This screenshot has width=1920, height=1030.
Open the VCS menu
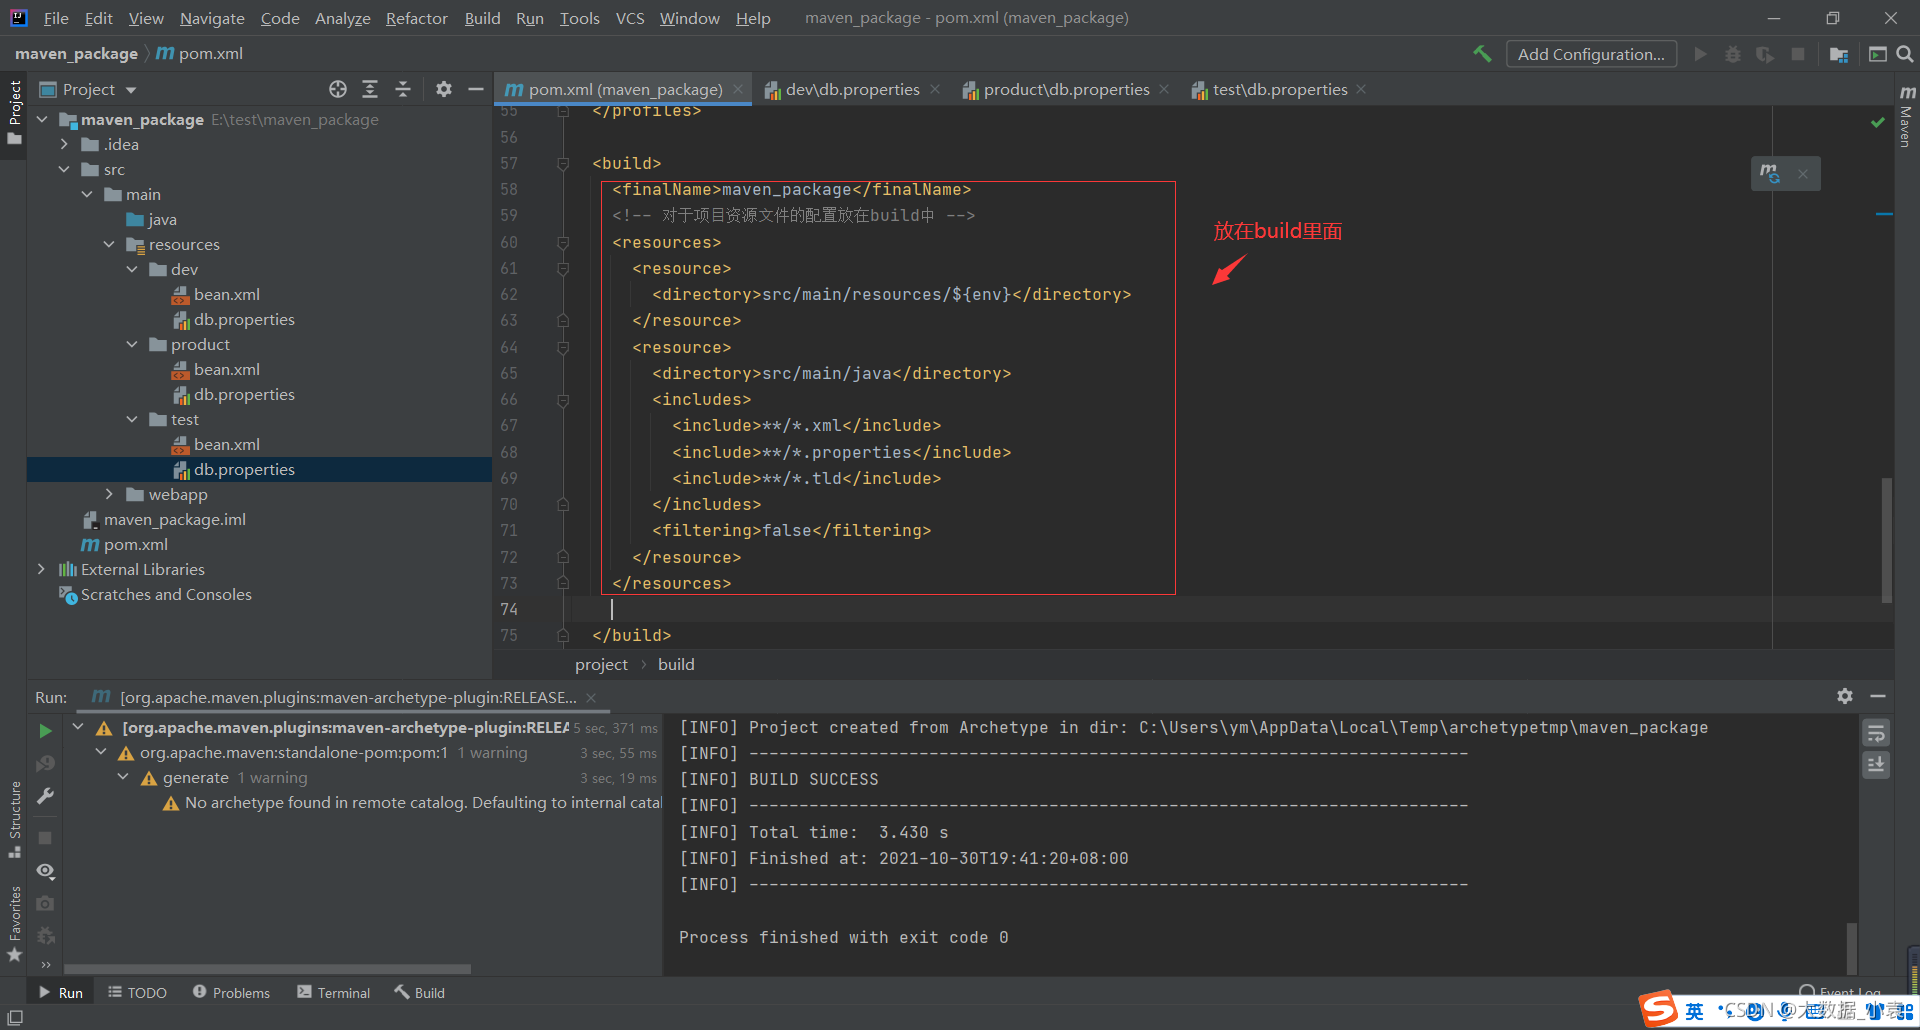point(630,18)
